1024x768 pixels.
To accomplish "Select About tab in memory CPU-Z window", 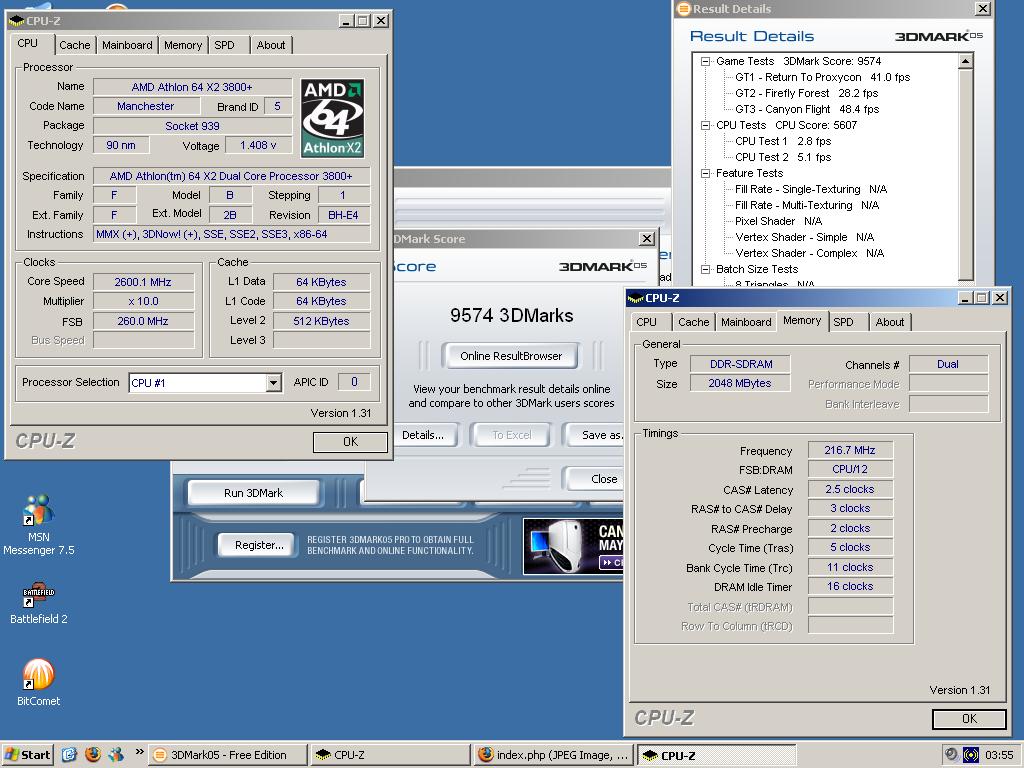I will coord(890,322).
